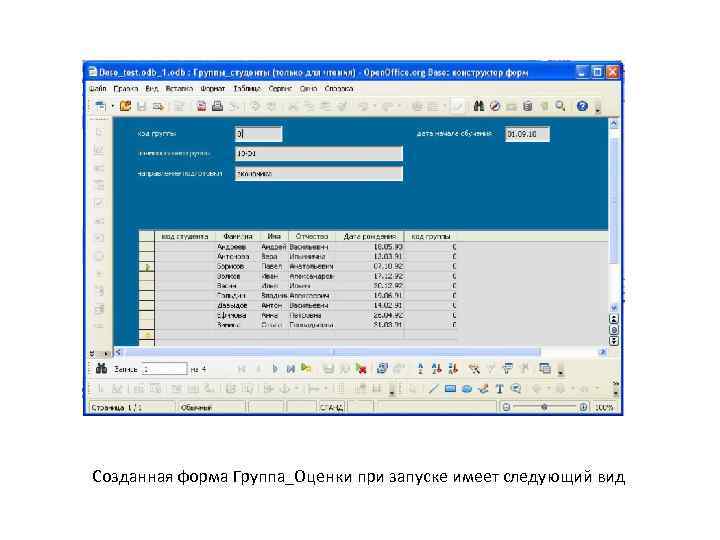Click the Андреев surname cell

pyautogui.click(x=237, y=247)
